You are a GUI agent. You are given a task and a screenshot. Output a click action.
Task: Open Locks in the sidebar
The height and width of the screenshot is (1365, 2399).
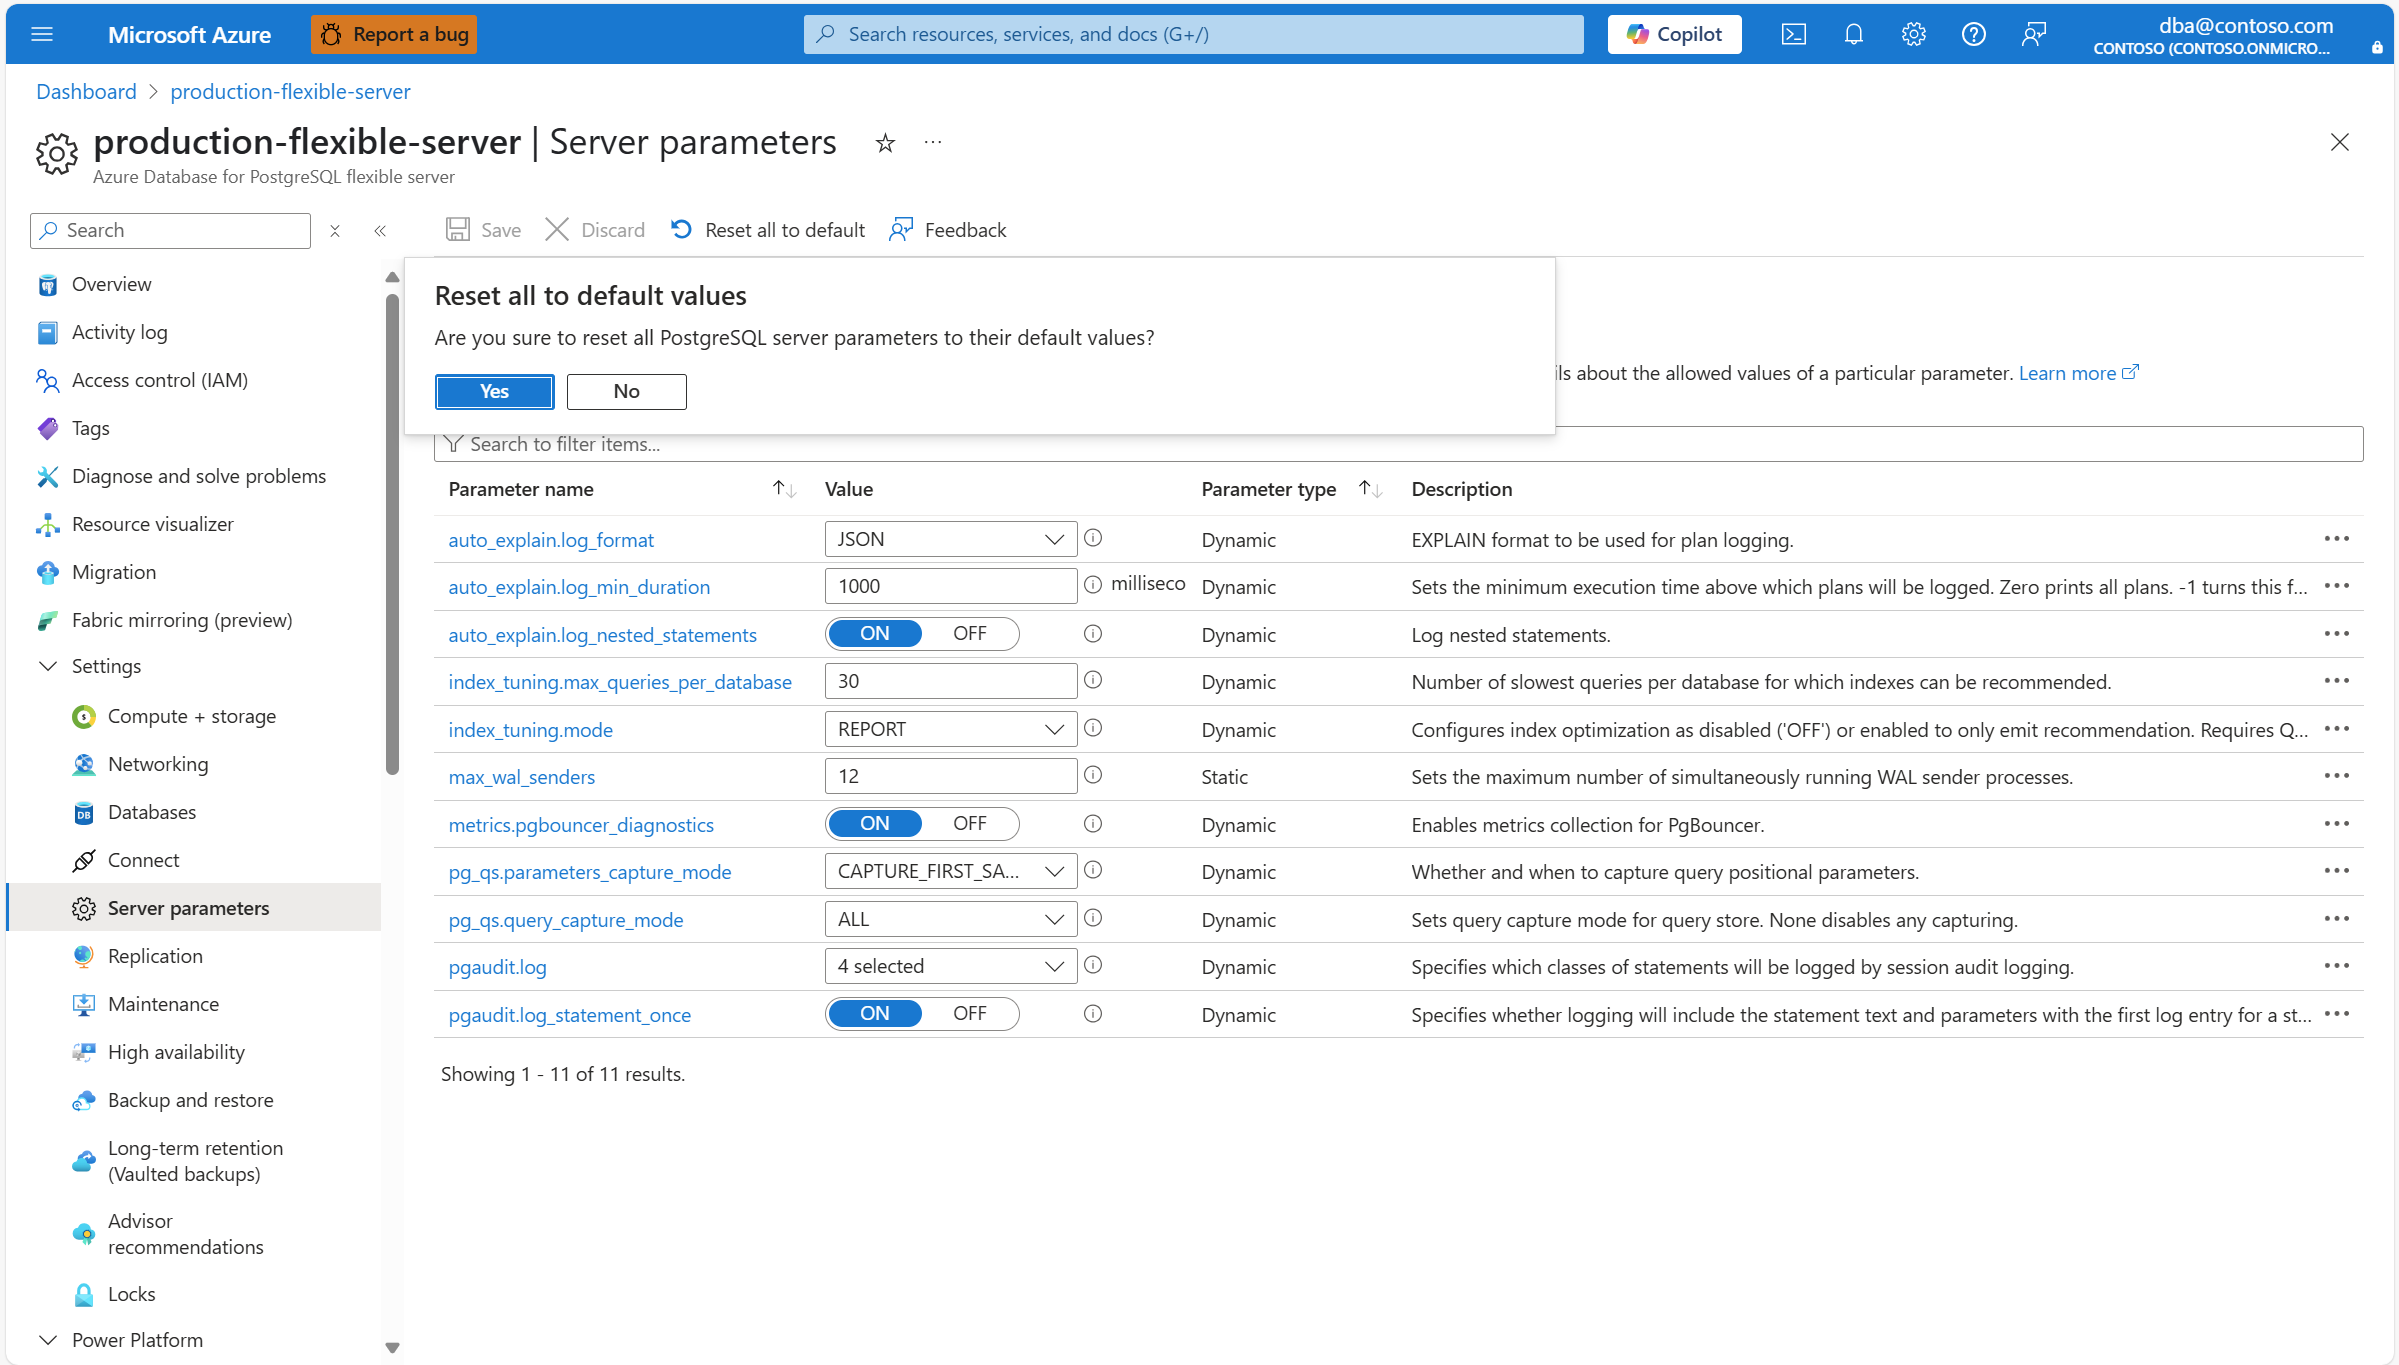[x=131, y=1294]
